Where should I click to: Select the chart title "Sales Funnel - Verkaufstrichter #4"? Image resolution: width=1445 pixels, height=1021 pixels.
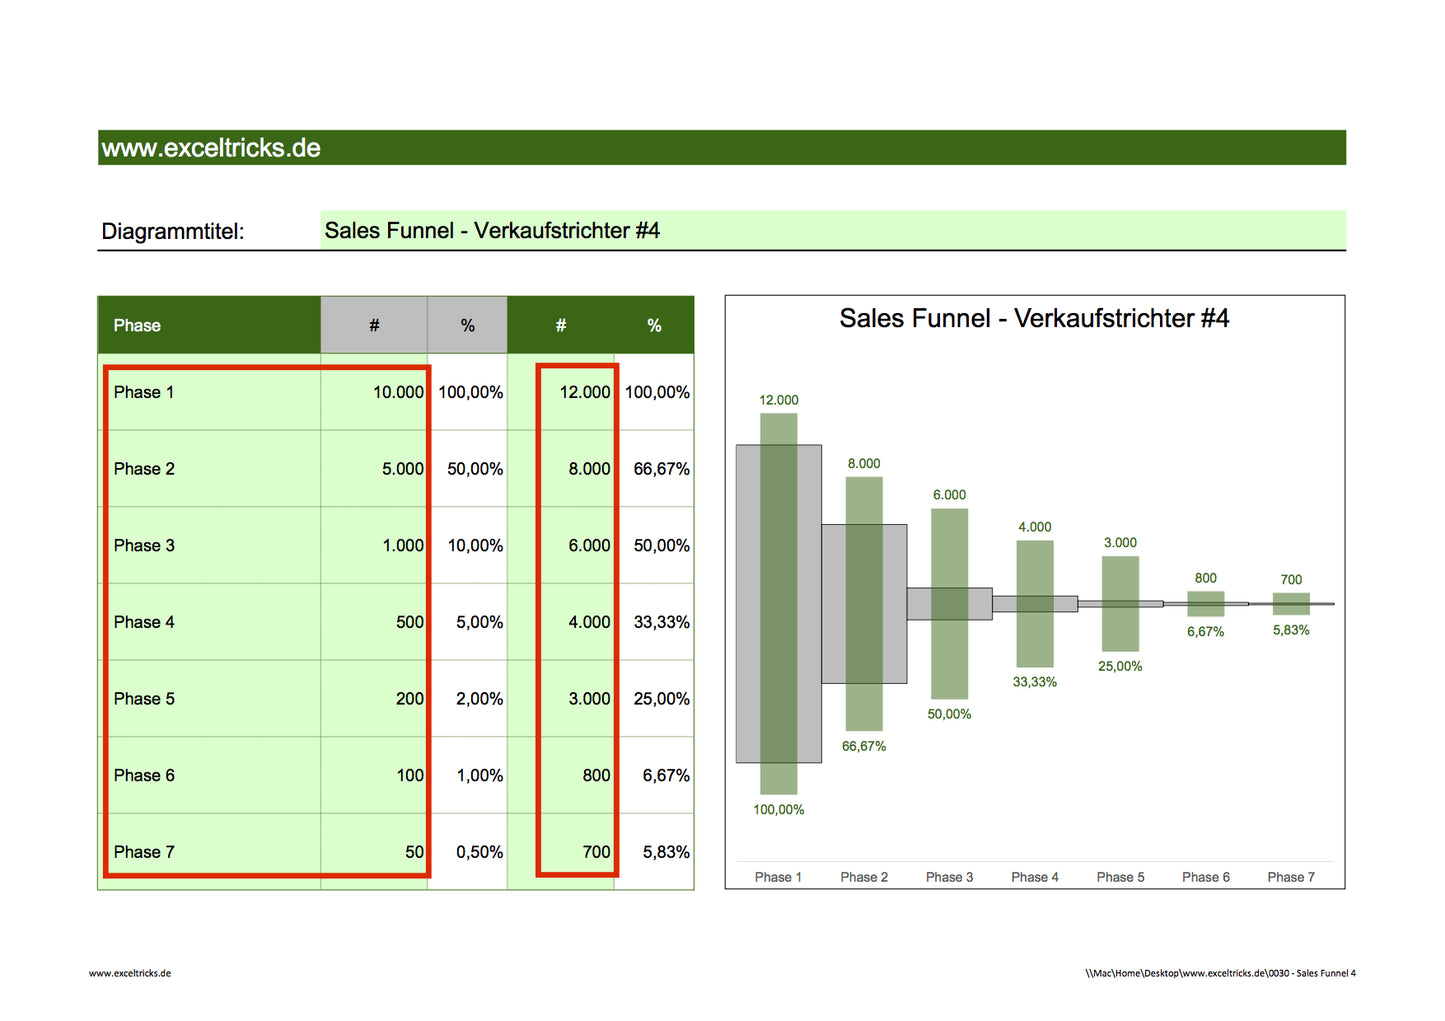click(x=1034, y=318)
